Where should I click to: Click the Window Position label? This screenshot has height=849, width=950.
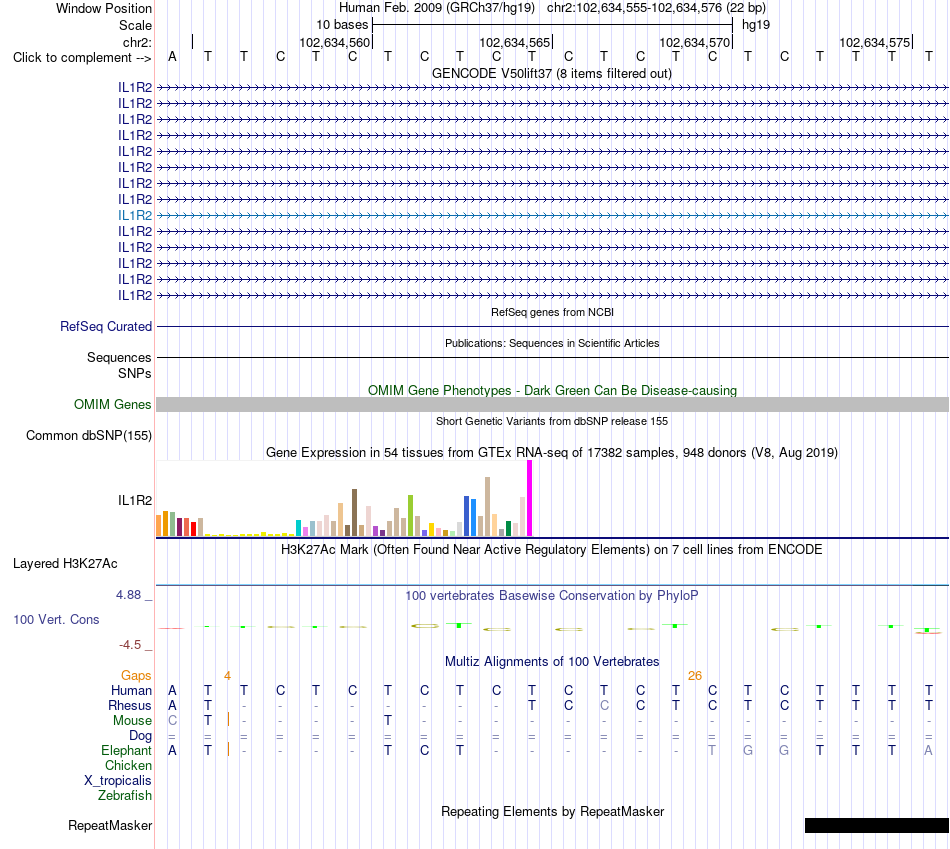click(104, 8)
